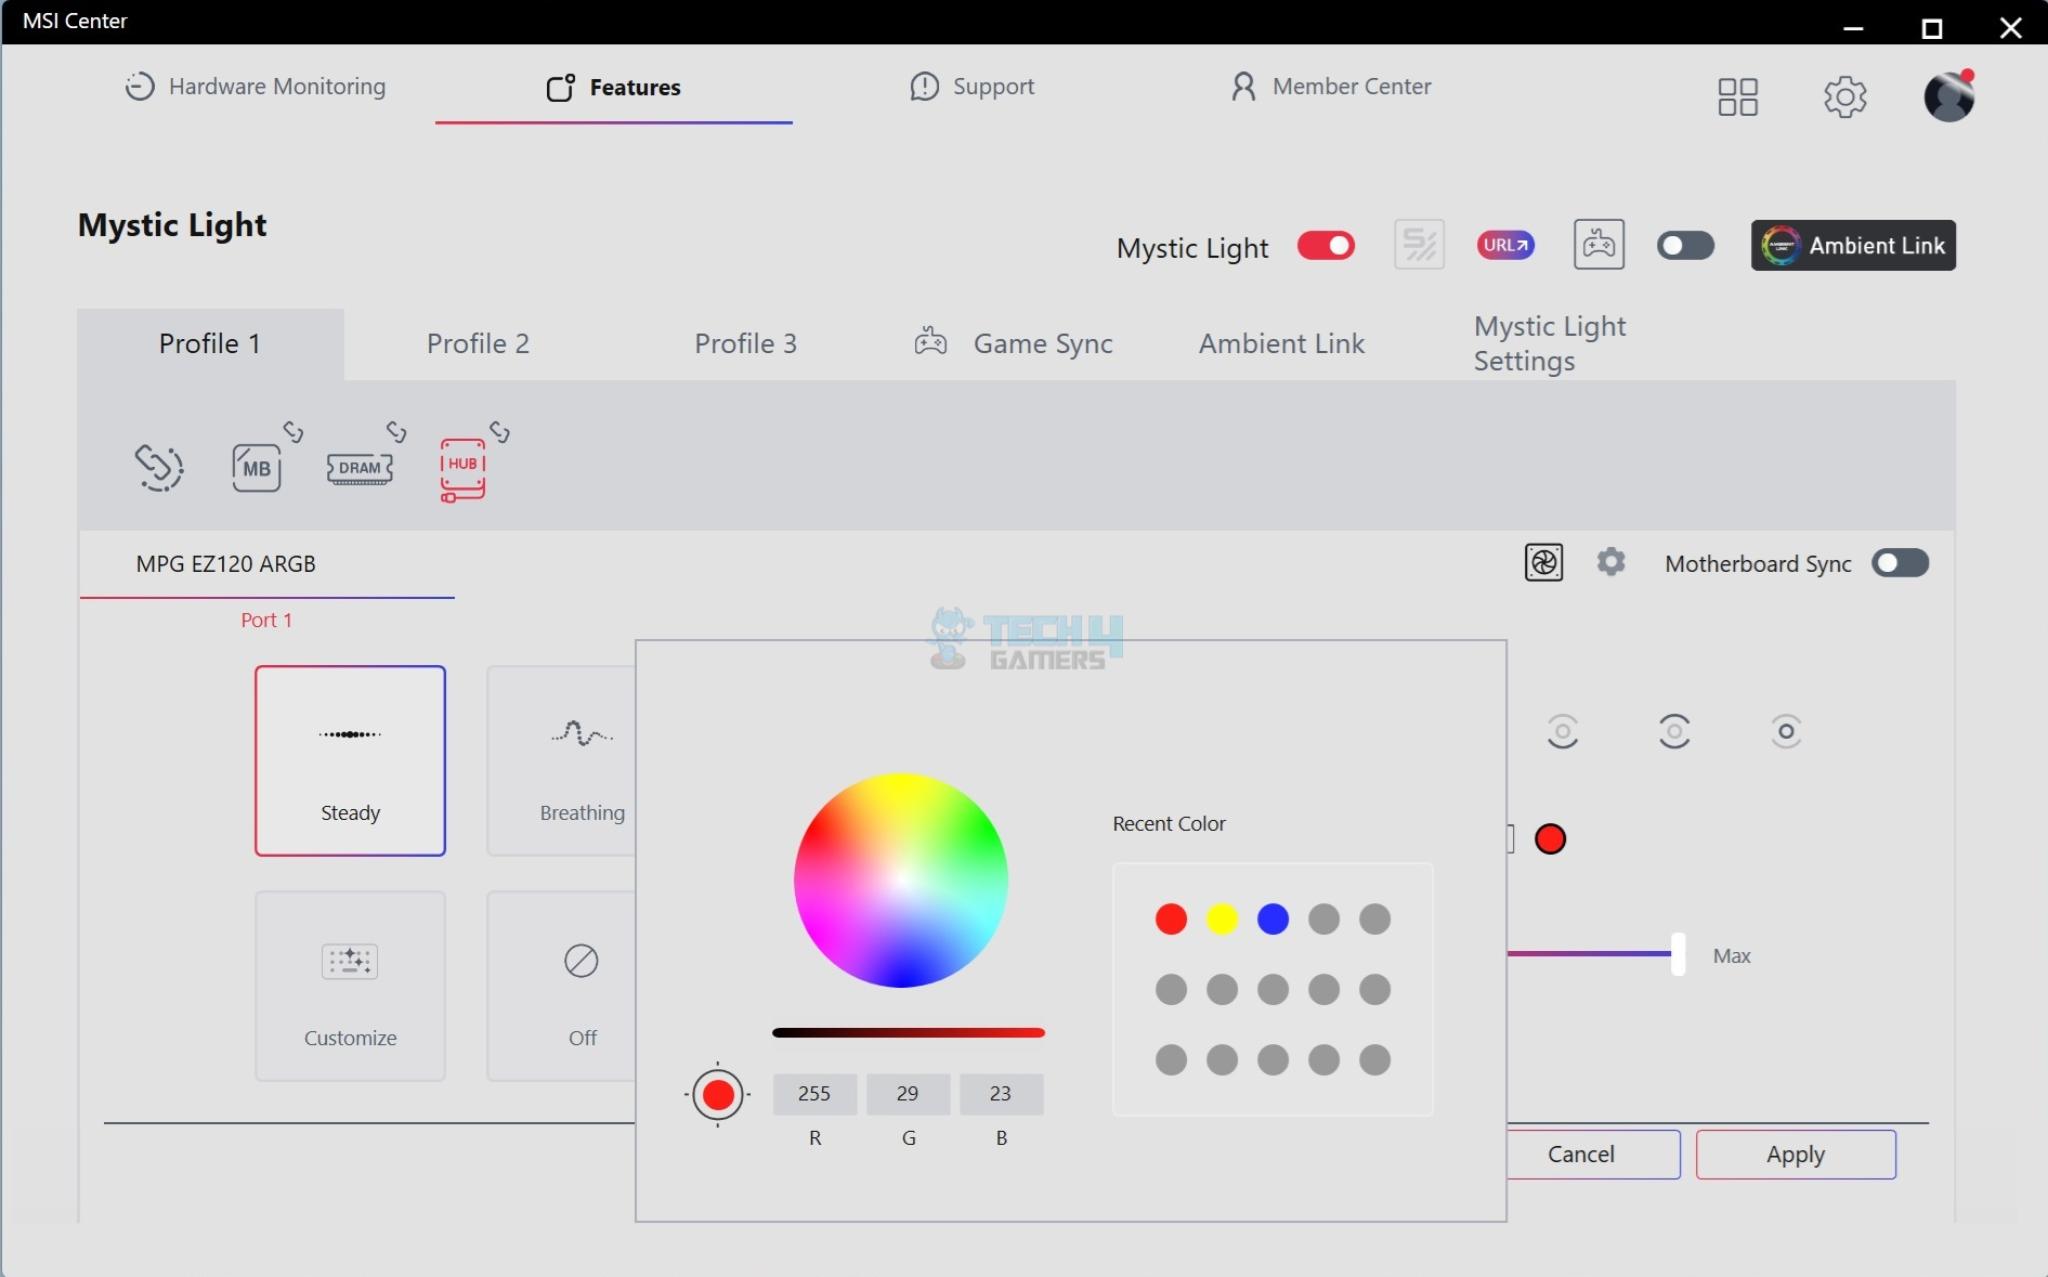This screenshot has width=2048, height=1277.
Task: Turn off the Mystic Light toggle
Action: pos(1325,246)
